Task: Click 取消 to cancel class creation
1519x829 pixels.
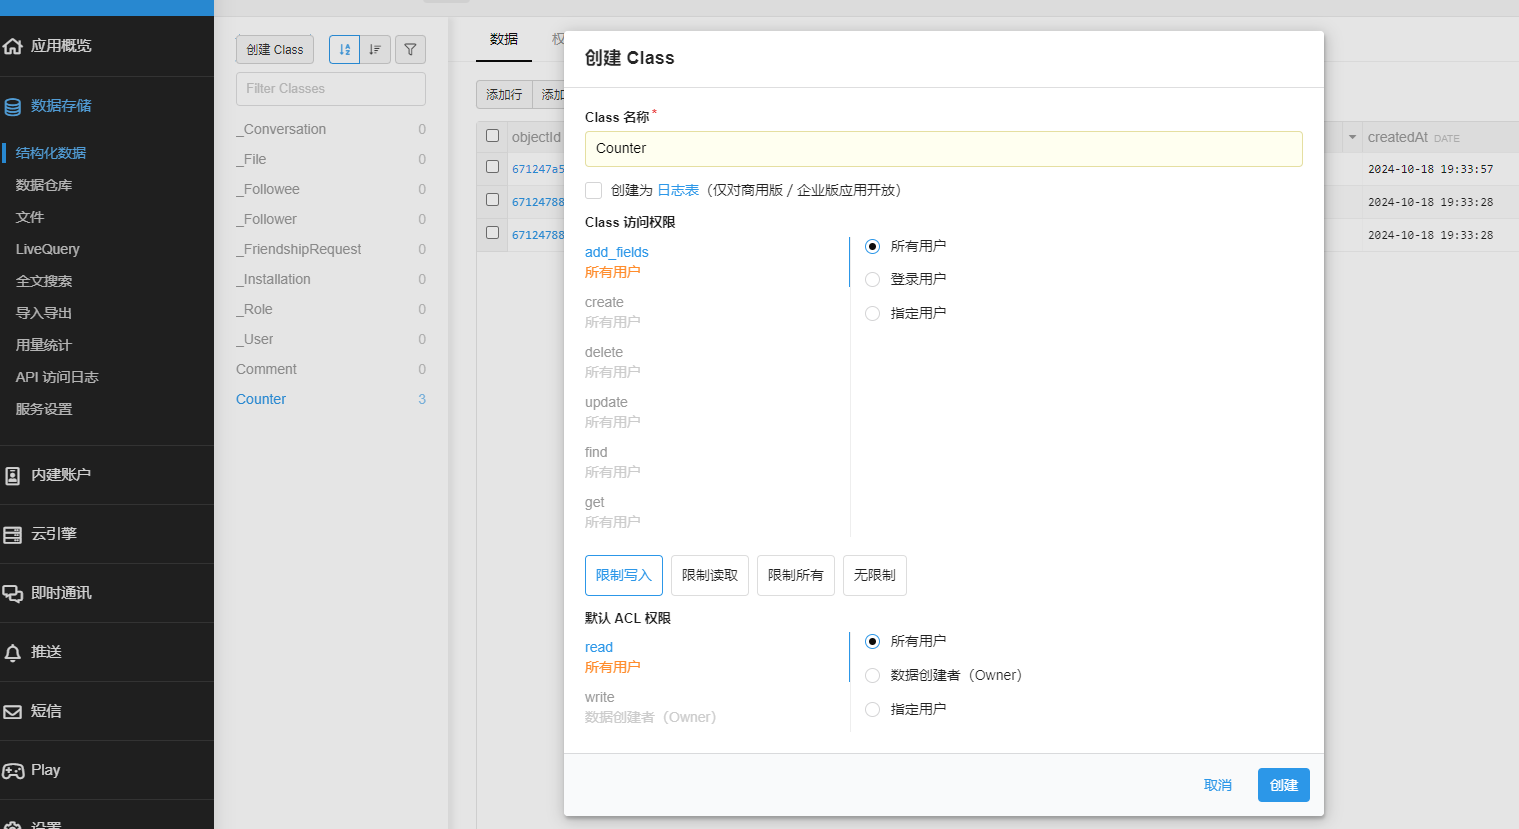Action: click(x=1217, y=785)
